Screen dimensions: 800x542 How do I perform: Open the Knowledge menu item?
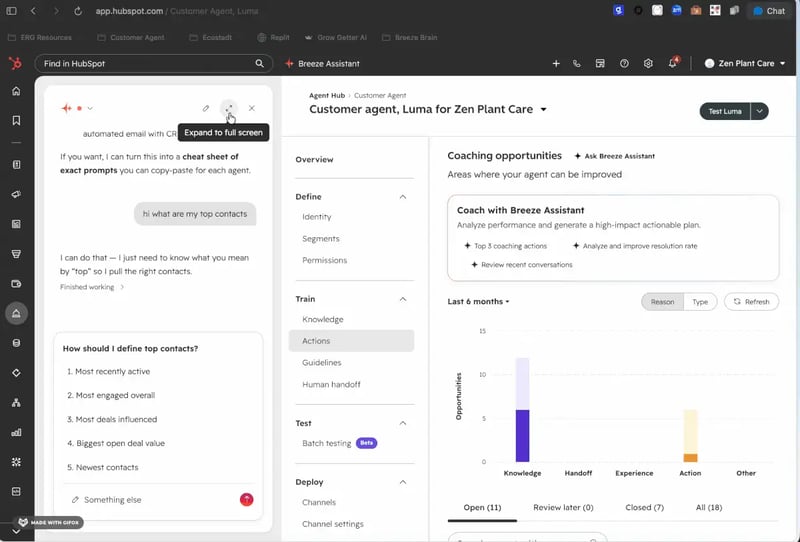[x=322, y=319]
